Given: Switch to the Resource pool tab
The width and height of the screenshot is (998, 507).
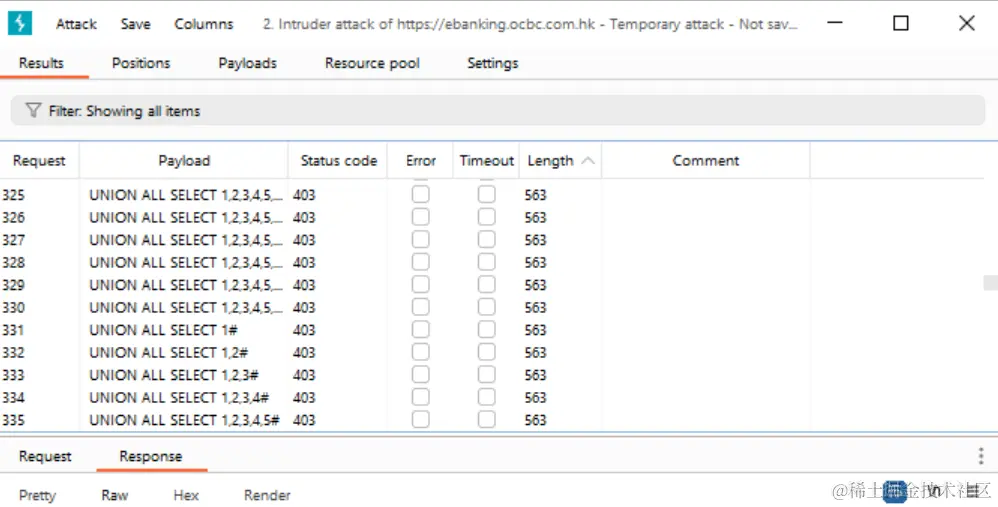Looking at the screenshot, I should click(372, 63).
